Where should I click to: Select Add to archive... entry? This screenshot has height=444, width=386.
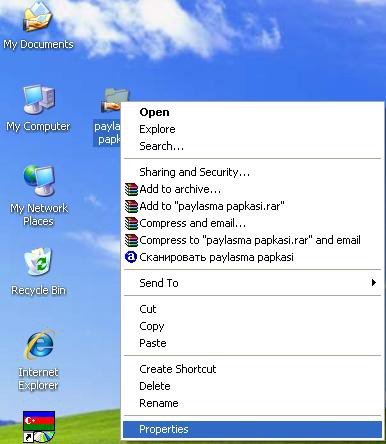point(252,189)
